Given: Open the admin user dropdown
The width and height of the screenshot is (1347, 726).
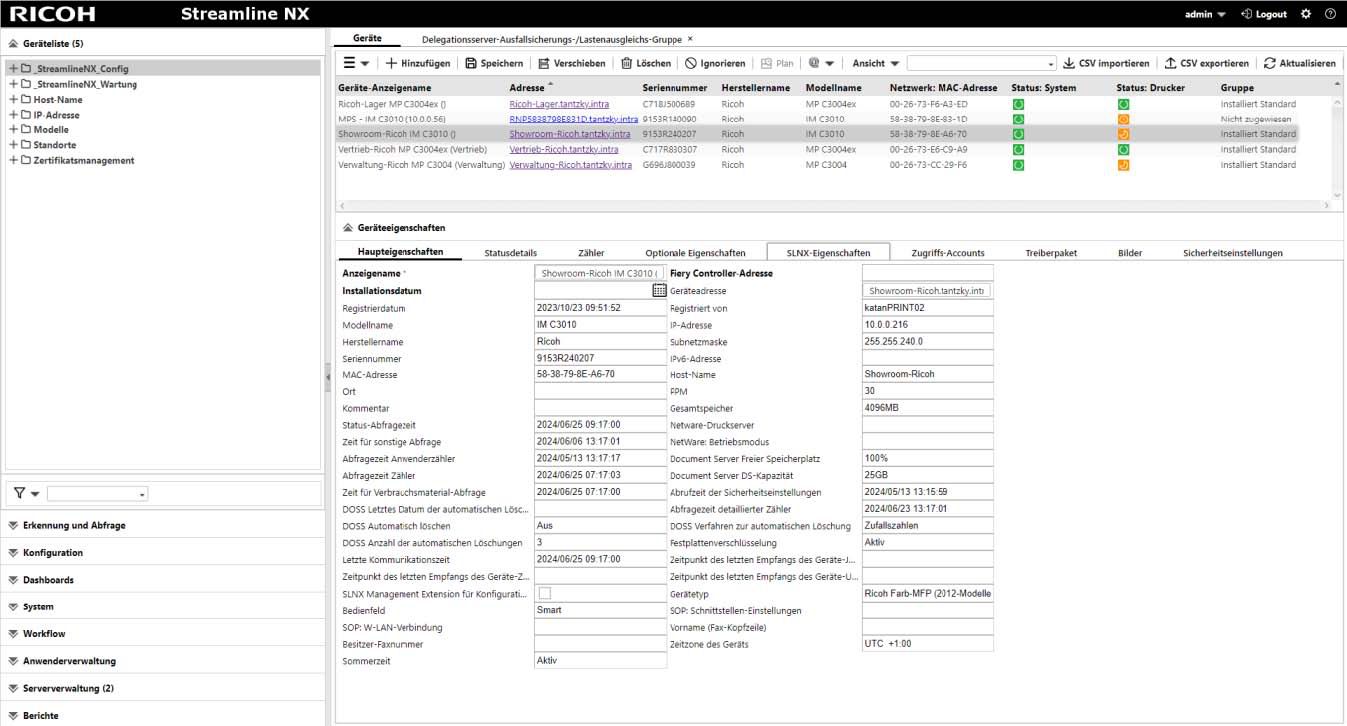Looking at the screenshot, I should [1205, 14].
